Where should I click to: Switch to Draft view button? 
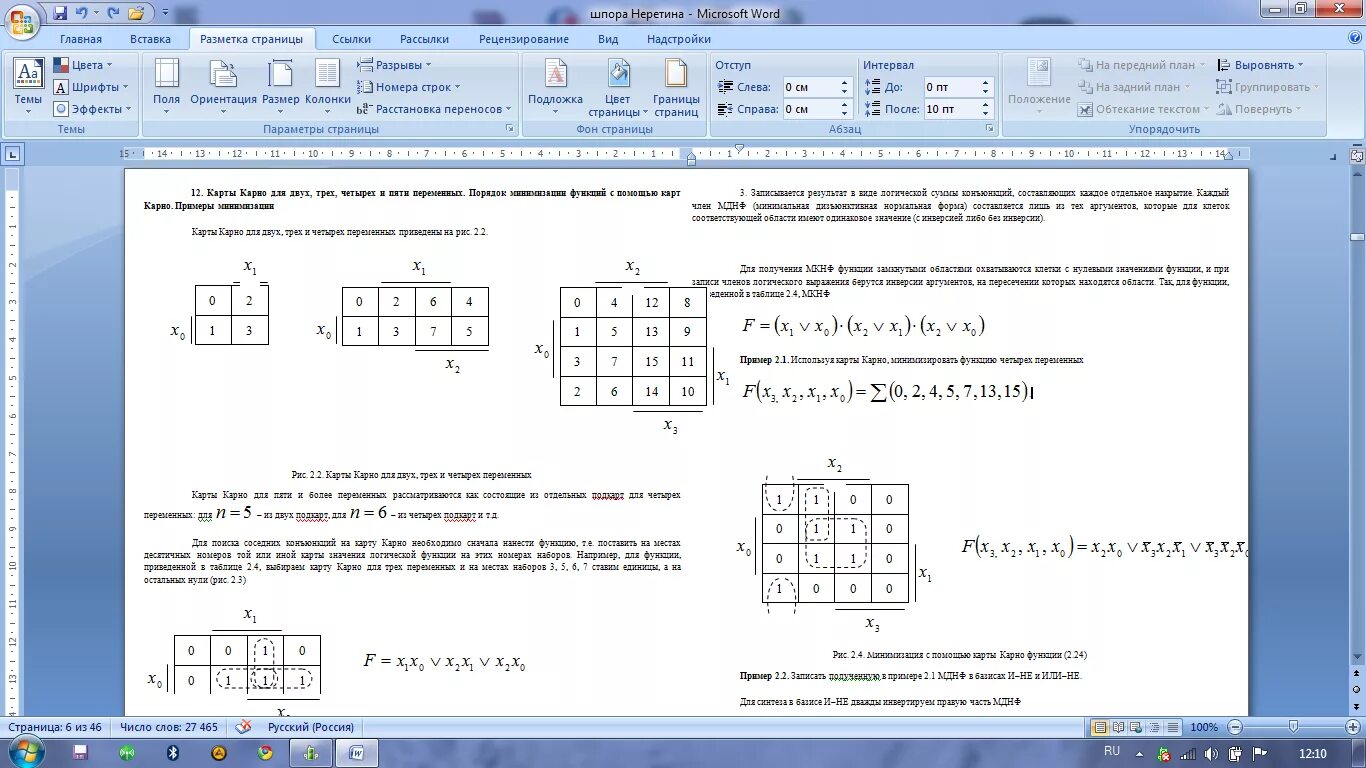coord(1173,727)
